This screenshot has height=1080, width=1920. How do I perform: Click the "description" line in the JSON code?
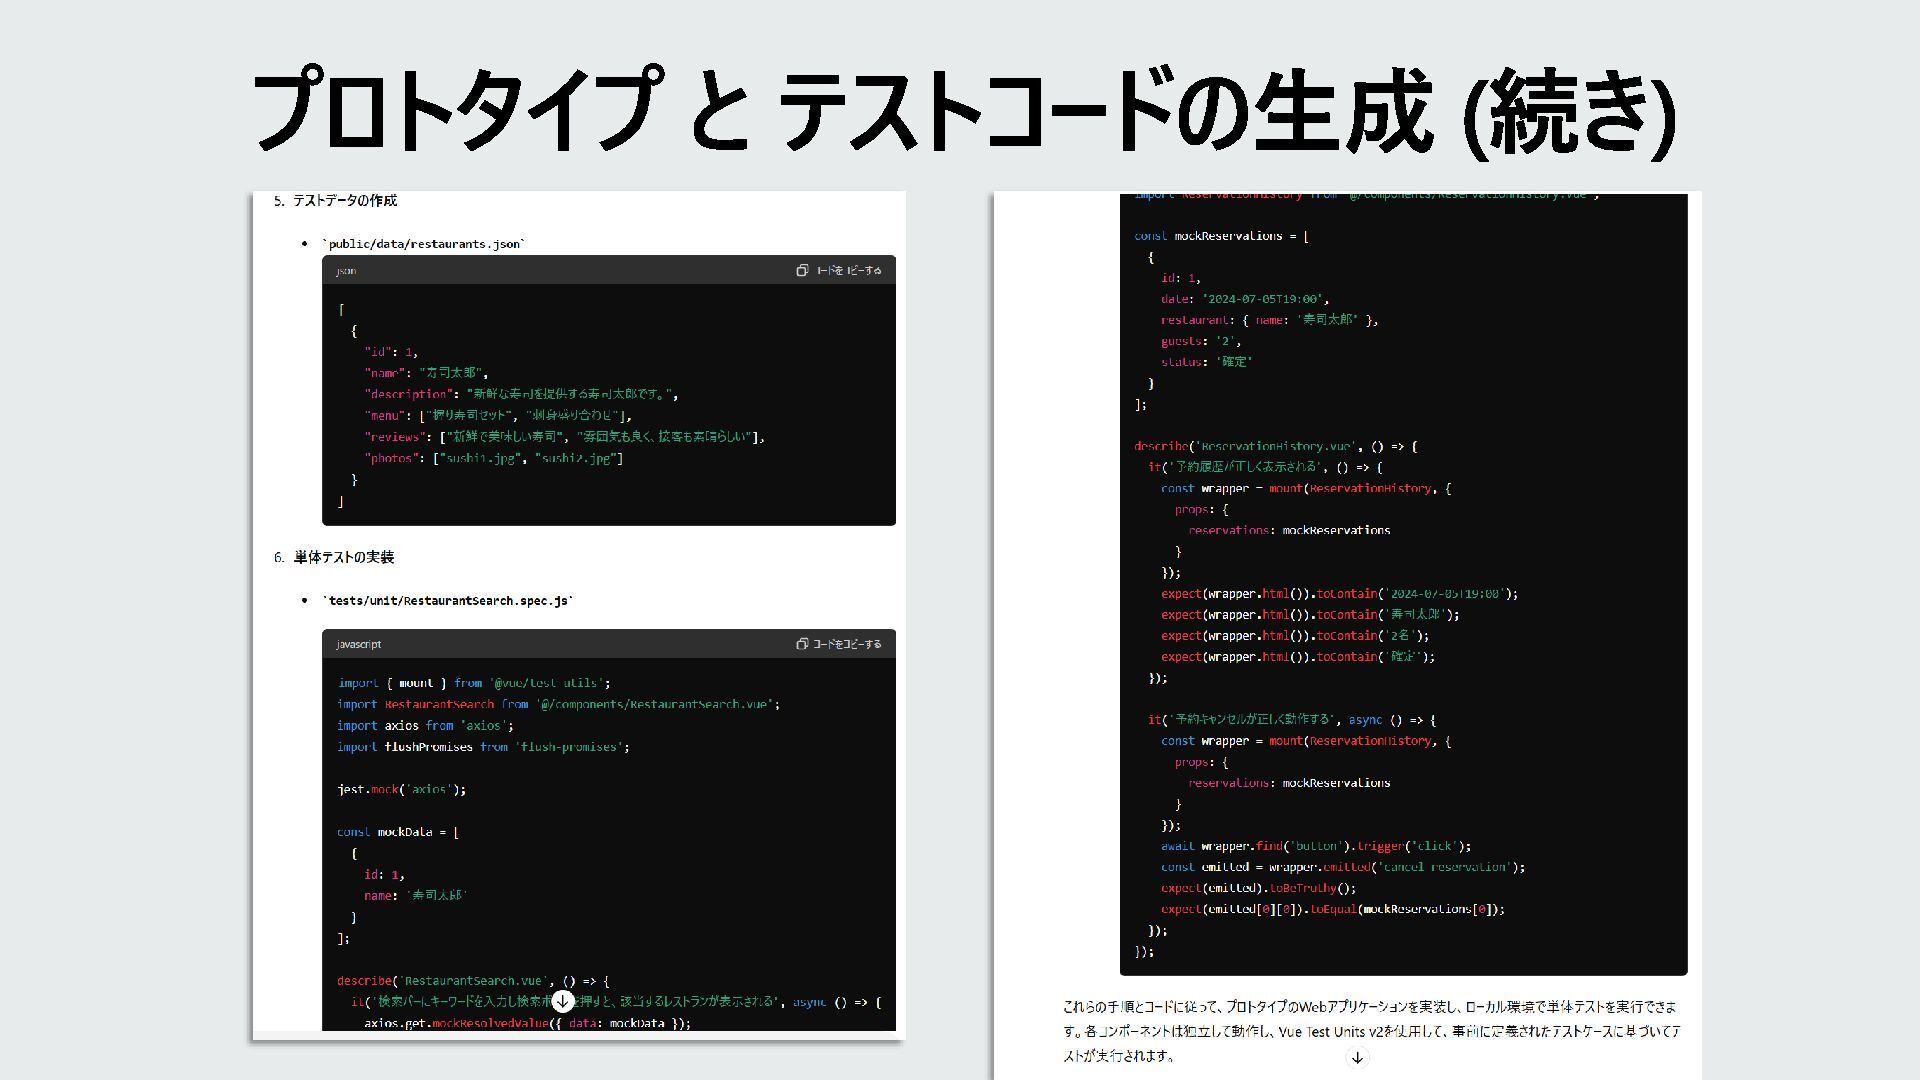[x=521, y=394]
